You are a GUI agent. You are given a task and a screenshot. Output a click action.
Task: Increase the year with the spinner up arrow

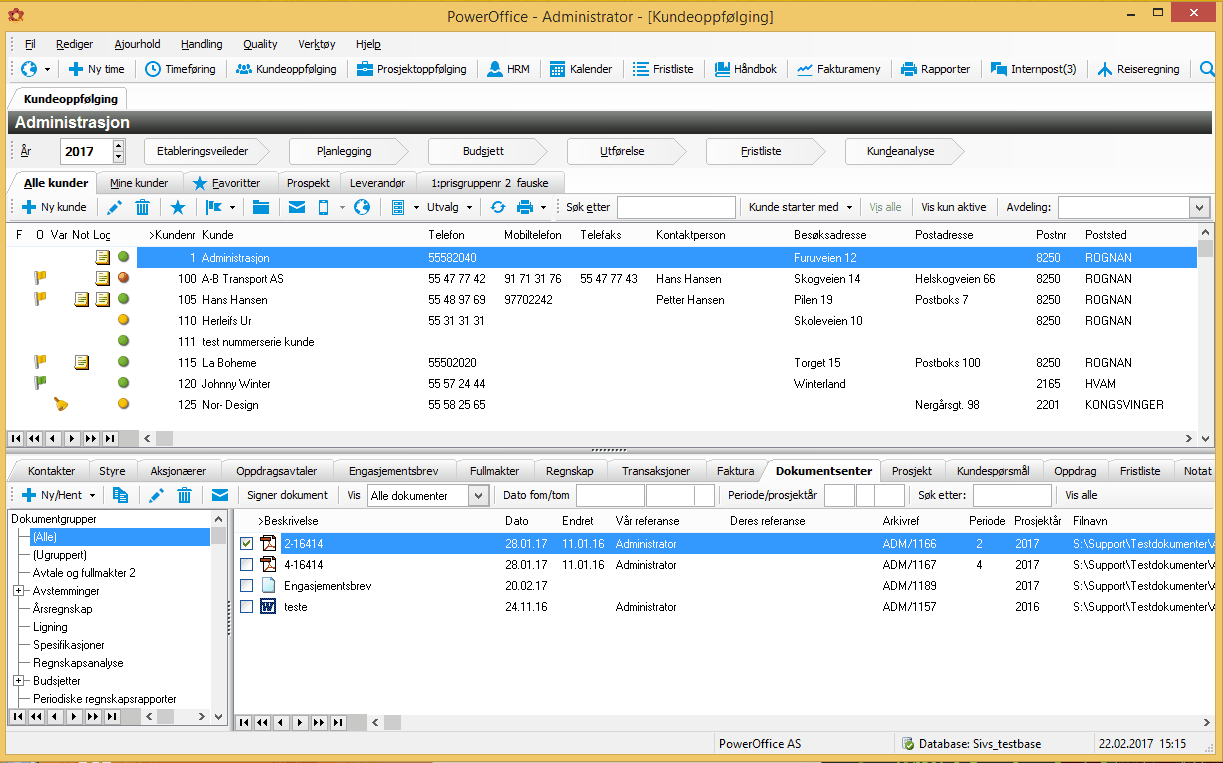pyautogui.click(x=119, y=146)
